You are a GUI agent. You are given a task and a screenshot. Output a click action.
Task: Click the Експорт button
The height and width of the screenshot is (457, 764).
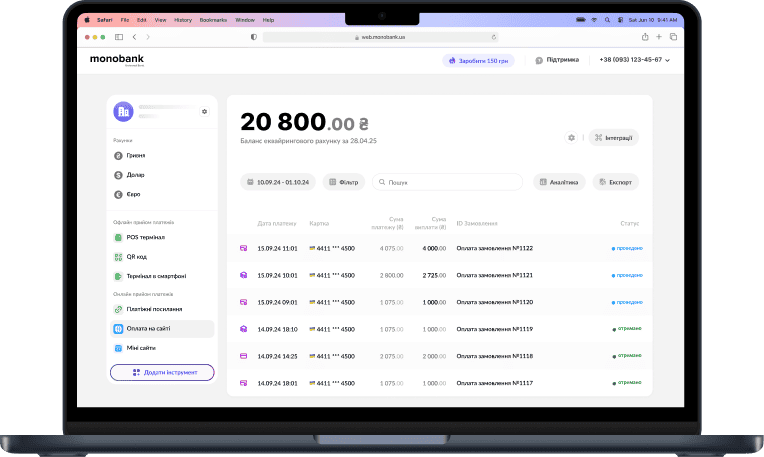(615, 182)
